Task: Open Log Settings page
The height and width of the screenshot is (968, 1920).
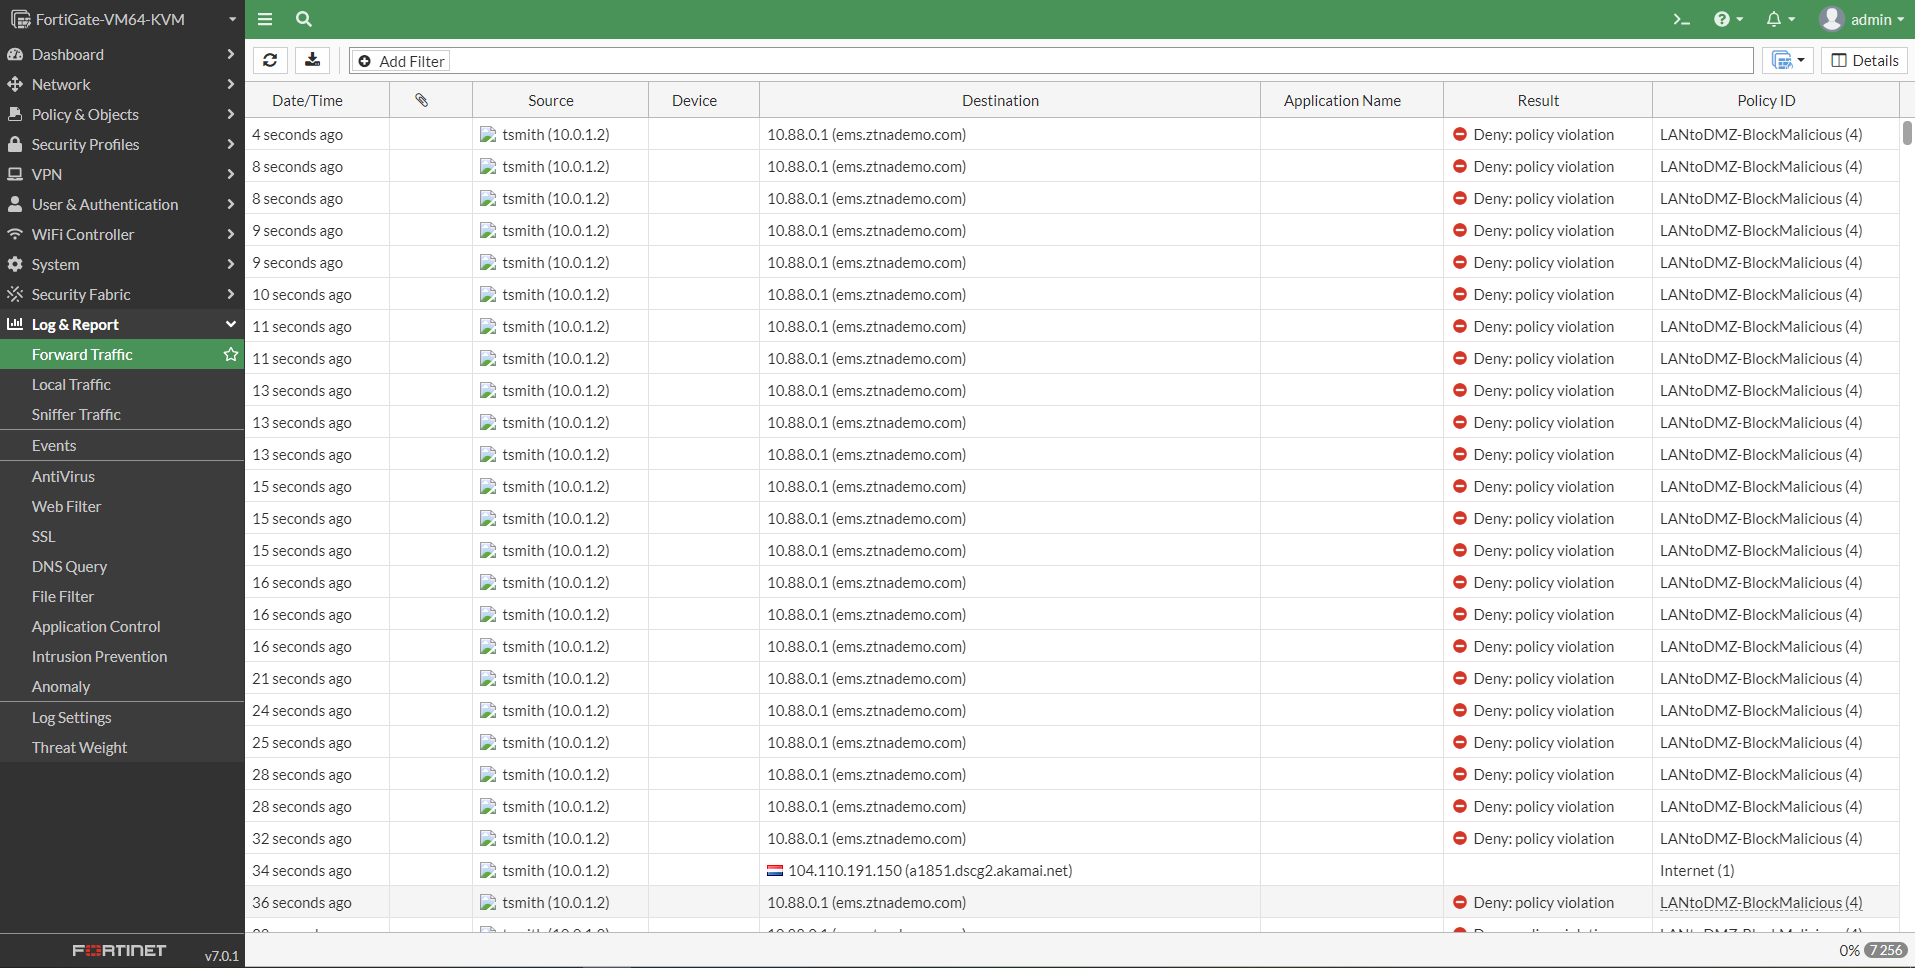Action: pyautogui.click(x=122, y=717)
